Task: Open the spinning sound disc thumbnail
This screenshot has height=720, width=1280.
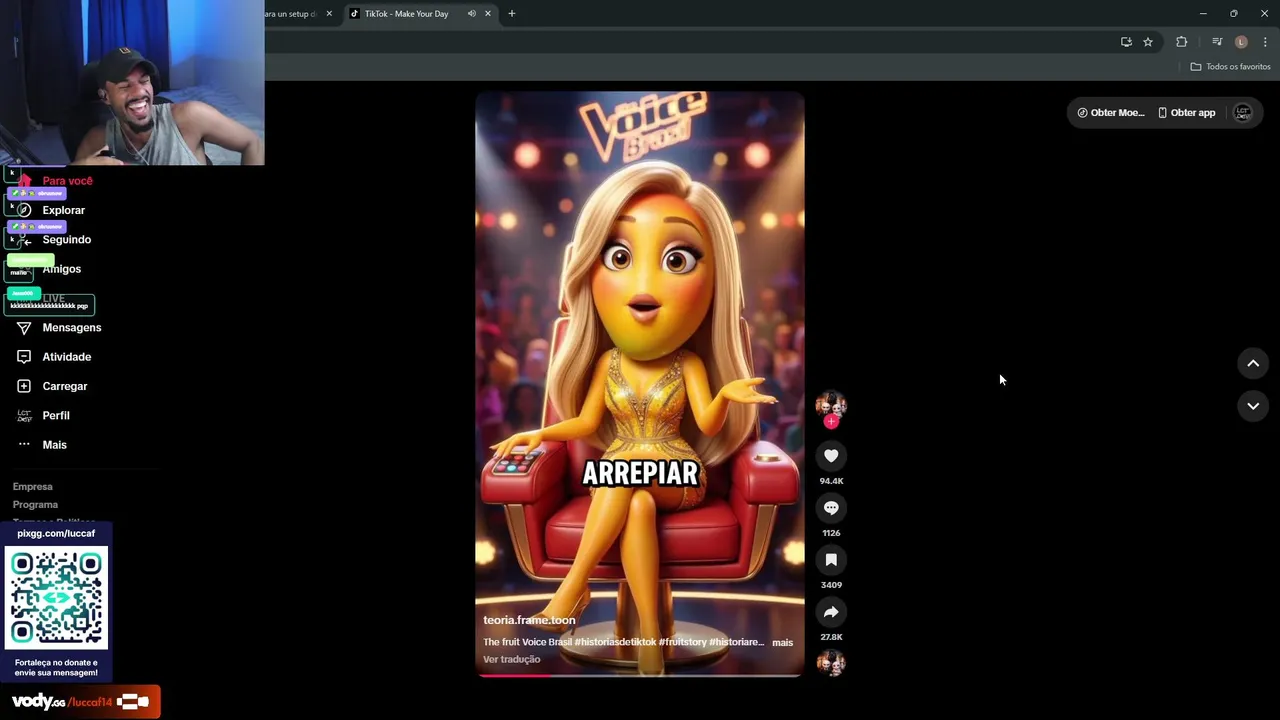Action: pos(831,663)
